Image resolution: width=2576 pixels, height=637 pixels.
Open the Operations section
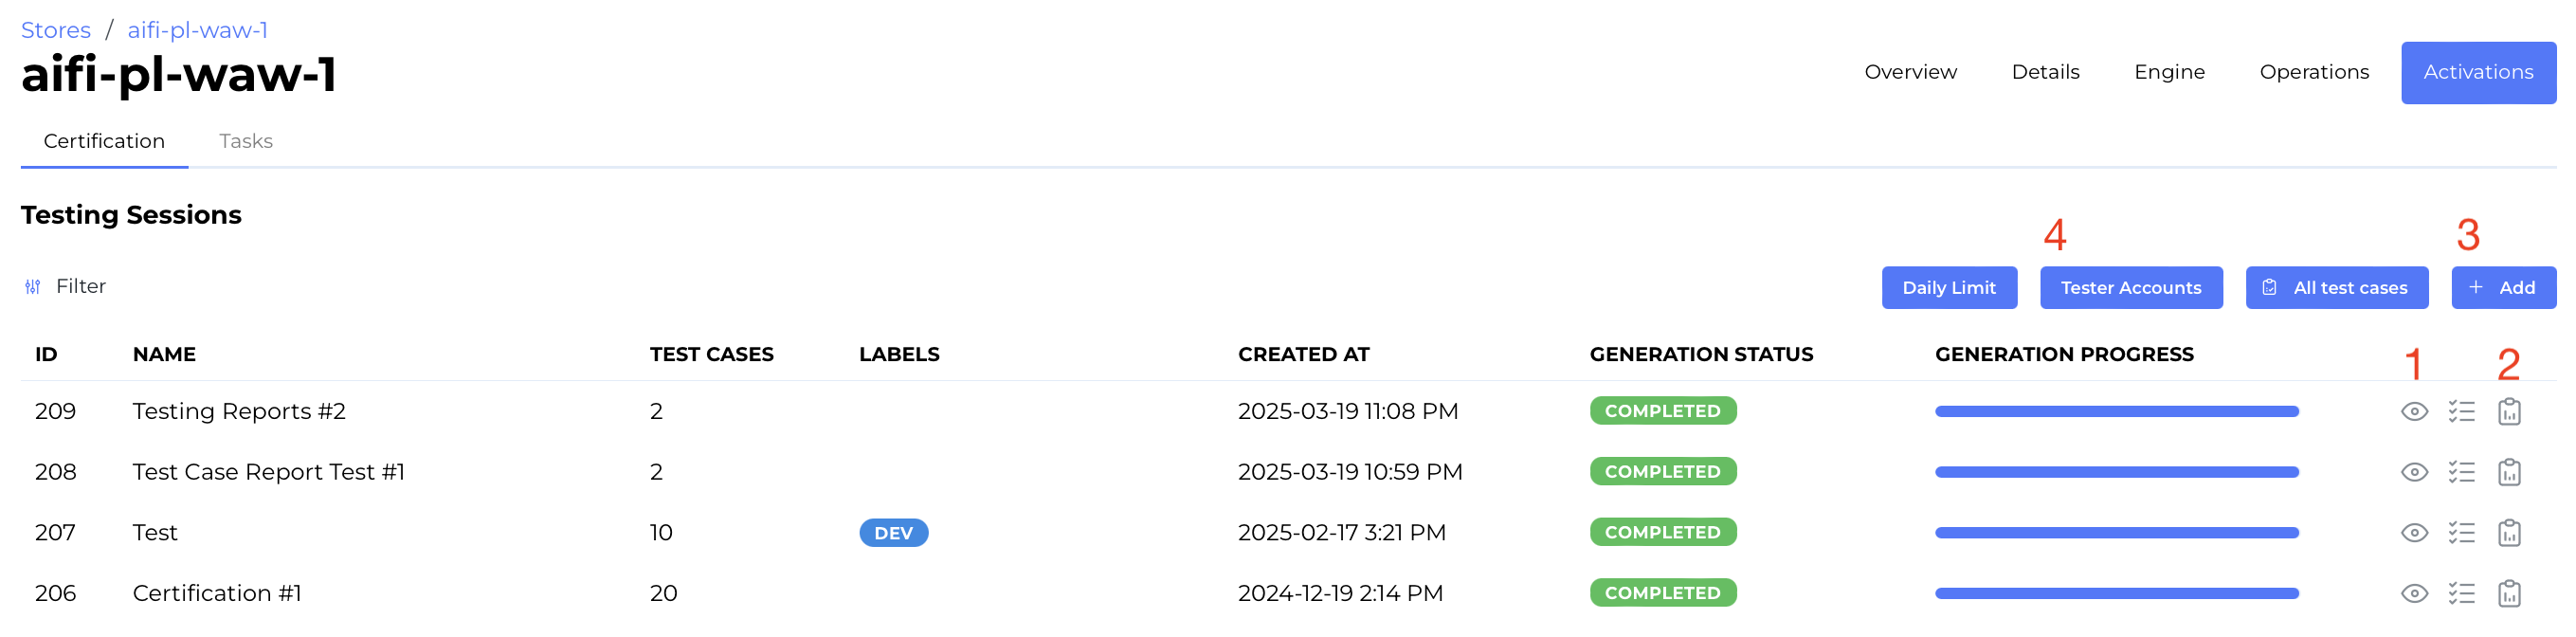click(2313, 72)
